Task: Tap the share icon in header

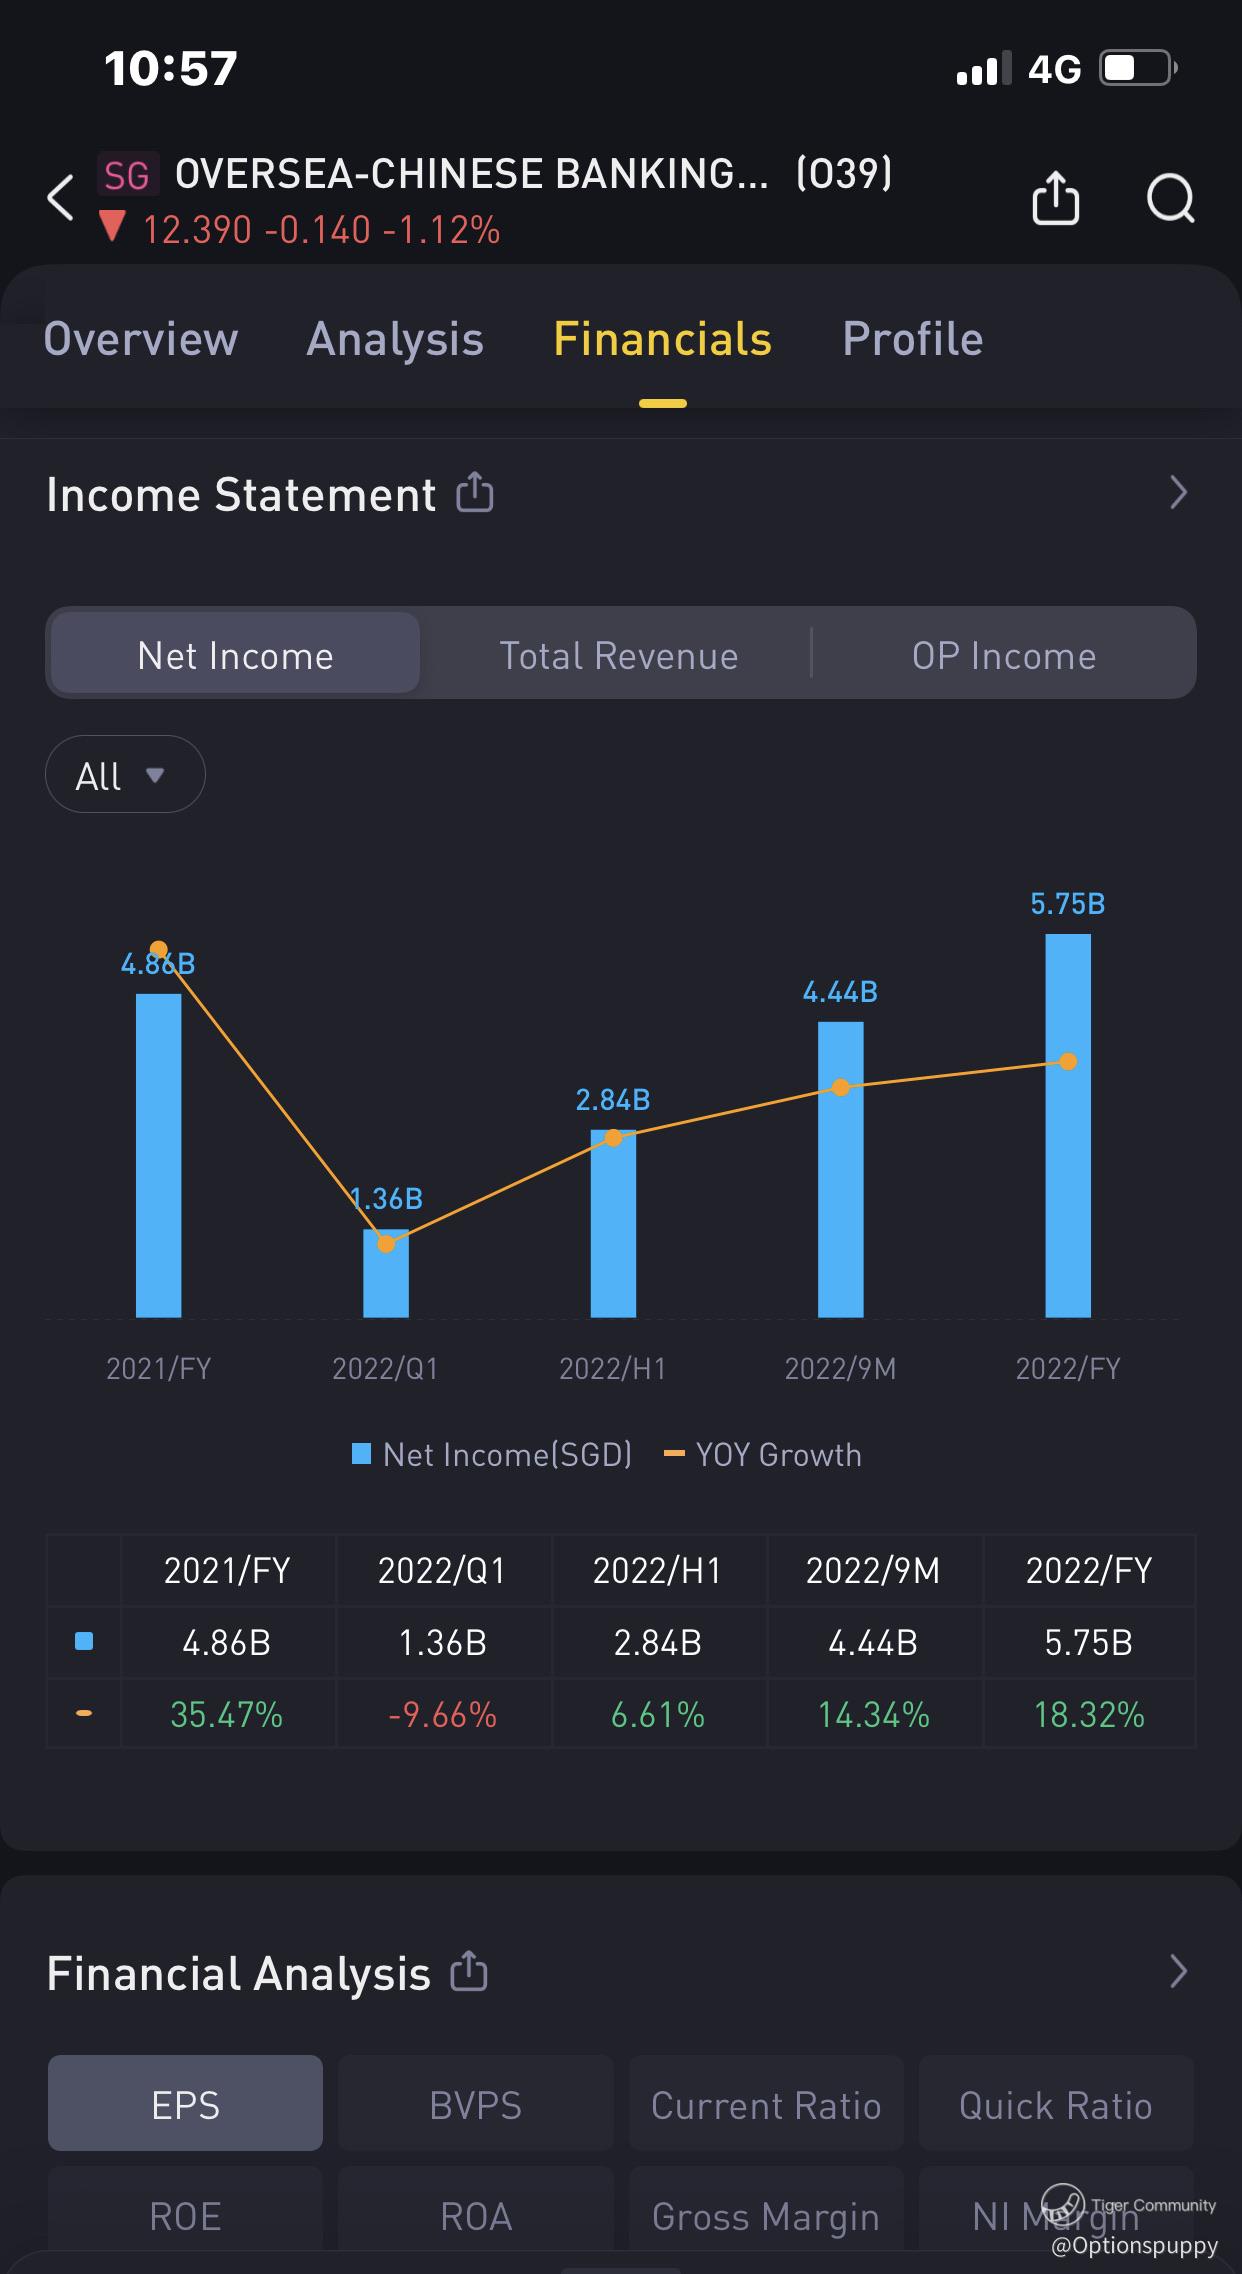Action: (1055, 197)
